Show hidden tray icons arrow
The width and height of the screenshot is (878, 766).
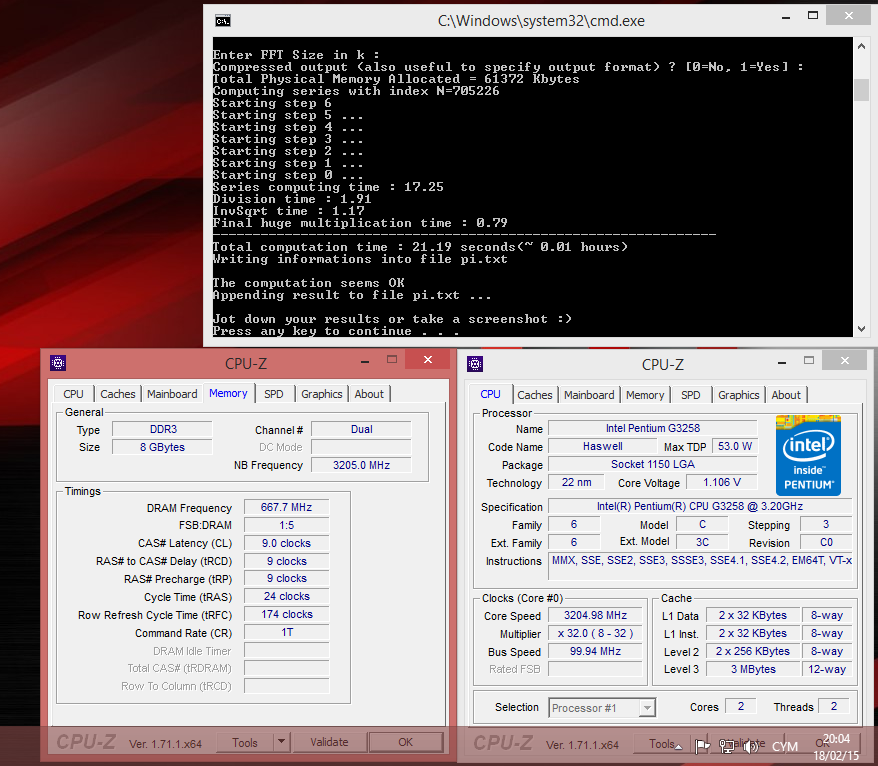pos(679,746)
